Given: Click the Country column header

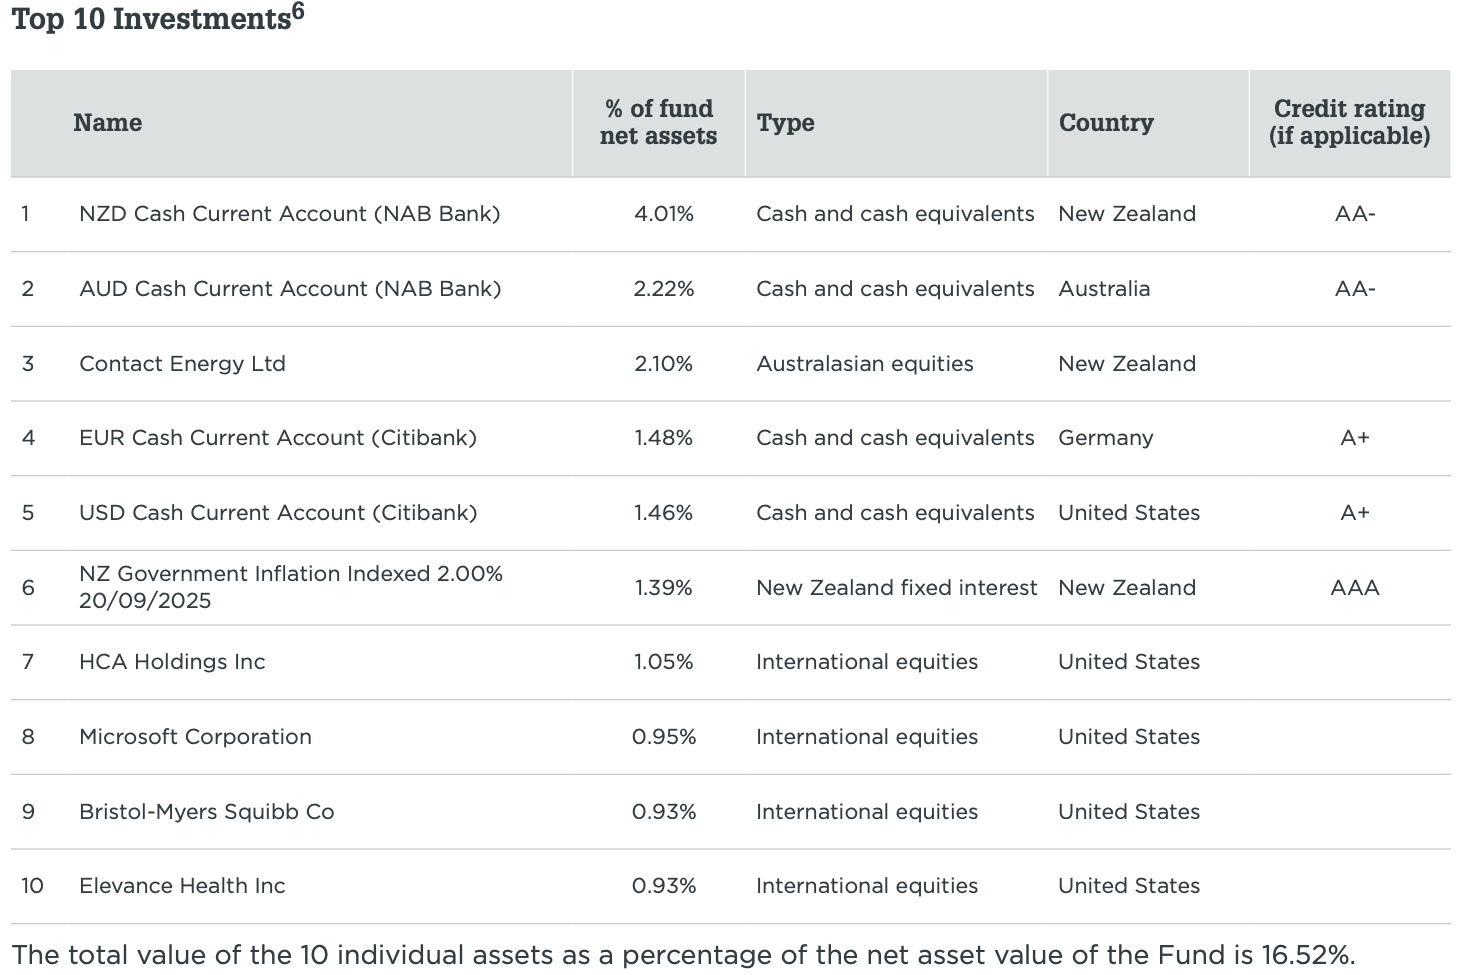Looking at the screenshot, I should click(1106, 123).
